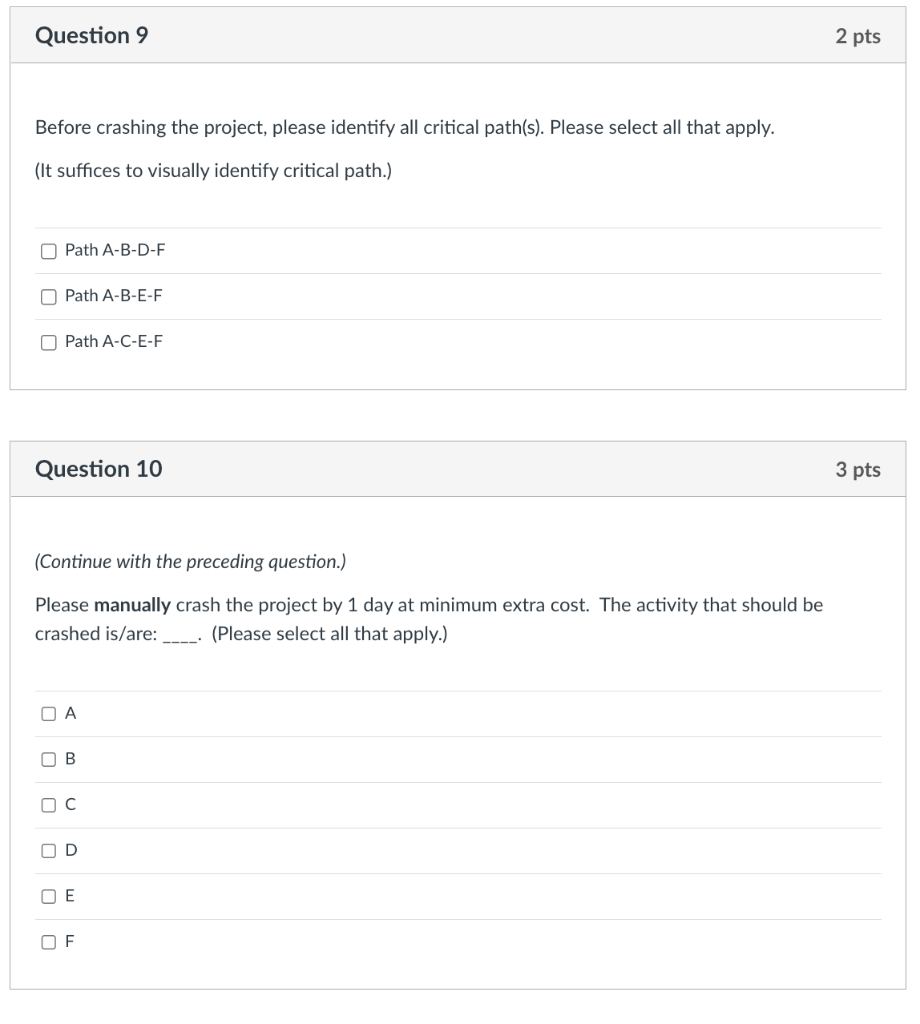Check the Path A-C-E-F checkbox
The image size is (920, 1024).
48,341
